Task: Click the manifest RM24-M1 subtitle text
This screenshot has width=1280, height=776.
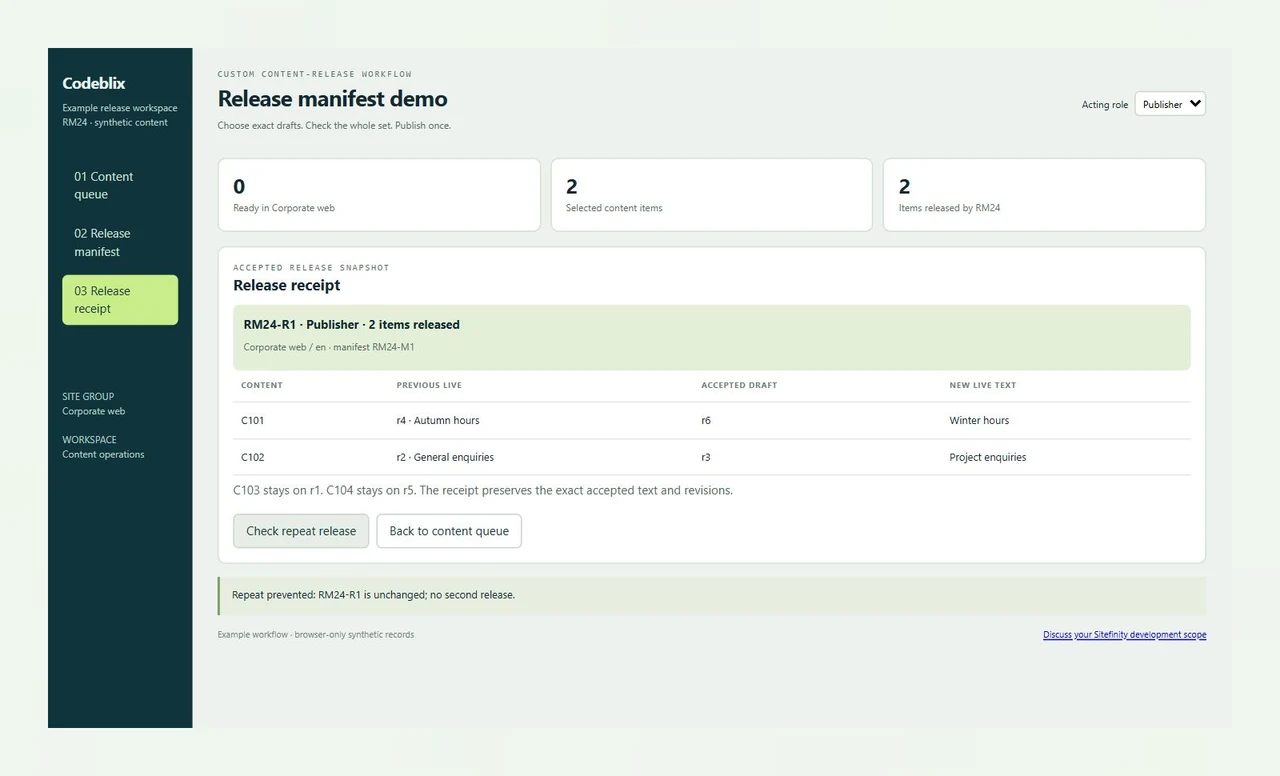Action: (x=329, y=347)
